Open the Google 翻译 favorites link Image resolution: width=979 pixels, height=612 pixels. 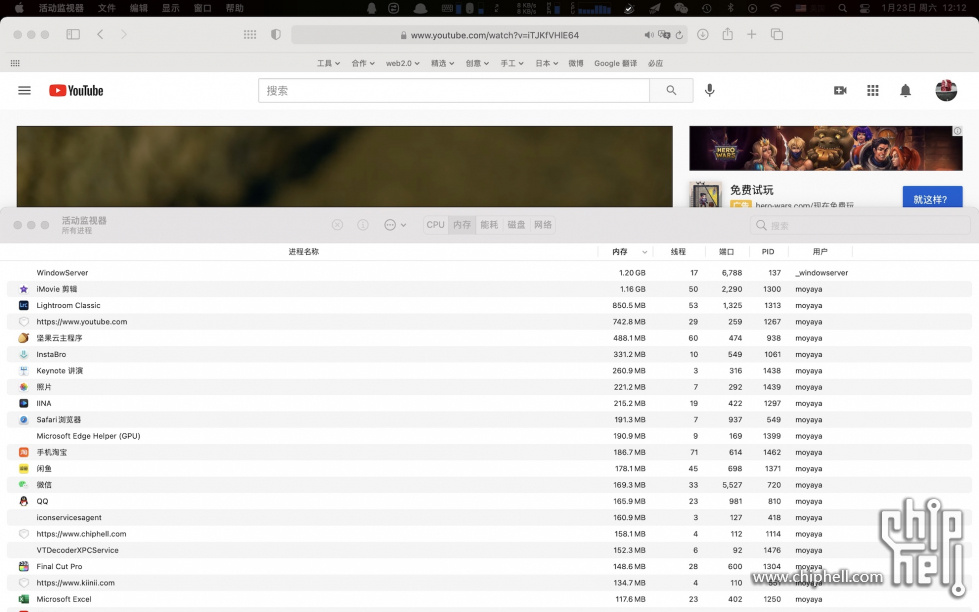tap(616, 63)
